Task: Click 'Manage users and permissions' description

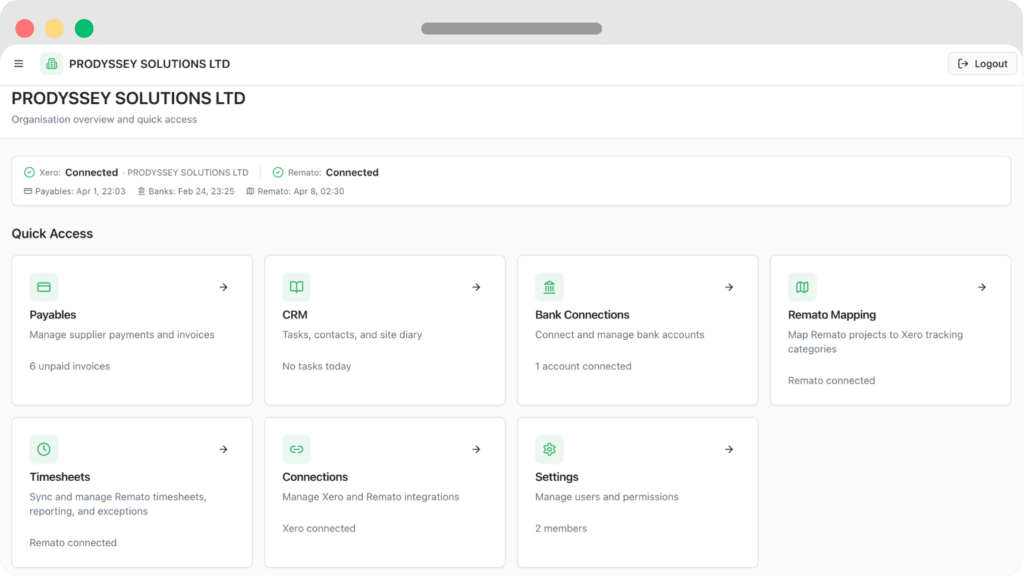Action: click(x=607, y=497)
